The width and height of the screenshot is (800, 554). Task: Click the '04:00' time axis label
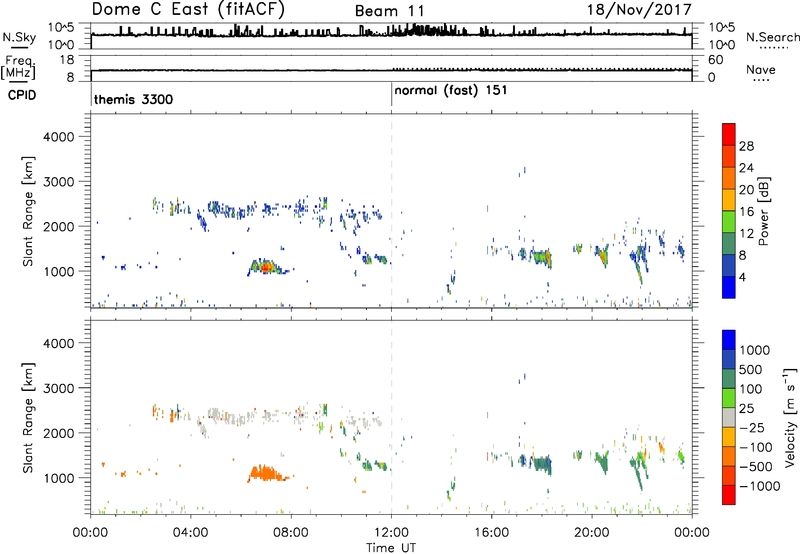[x=190, y=533]
